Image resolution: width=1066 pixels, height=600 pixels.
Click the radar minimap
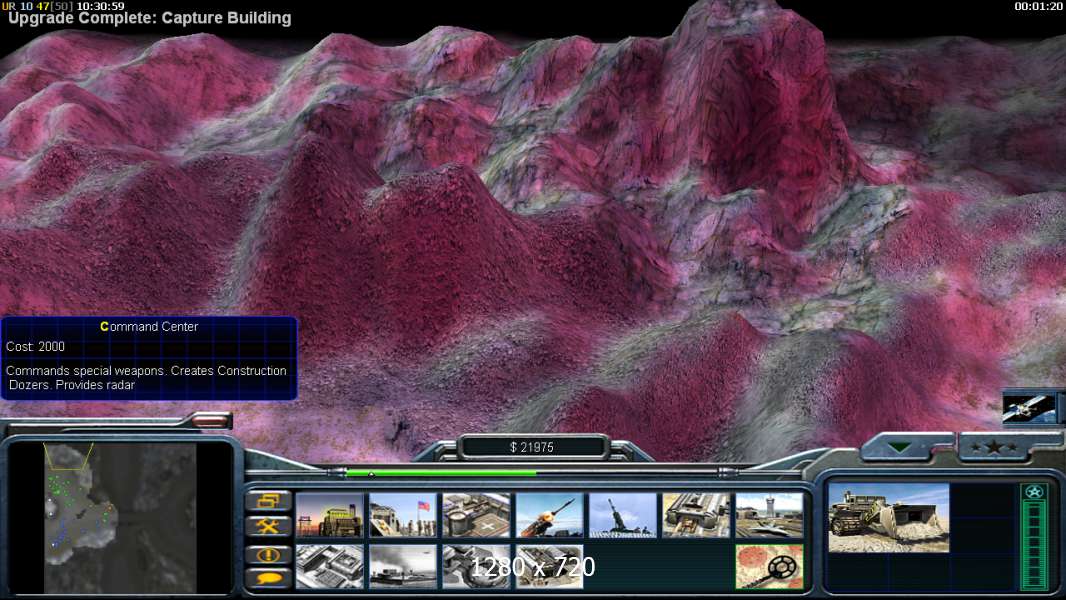120,518
